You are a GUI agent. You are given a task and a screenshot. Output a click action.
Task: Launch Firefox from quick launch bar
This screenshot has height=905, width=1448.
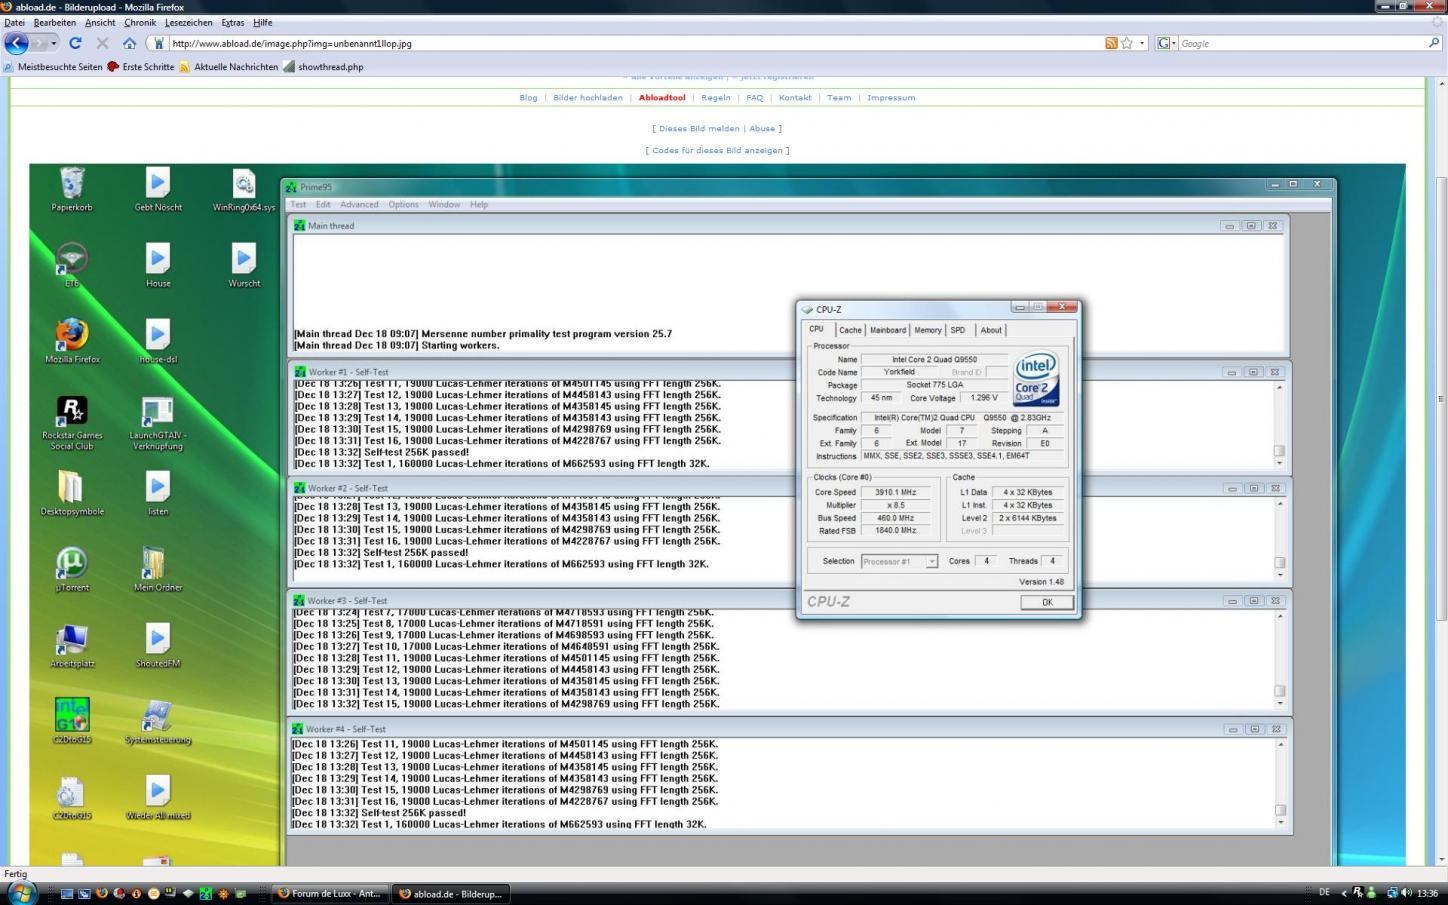[101, 893]
